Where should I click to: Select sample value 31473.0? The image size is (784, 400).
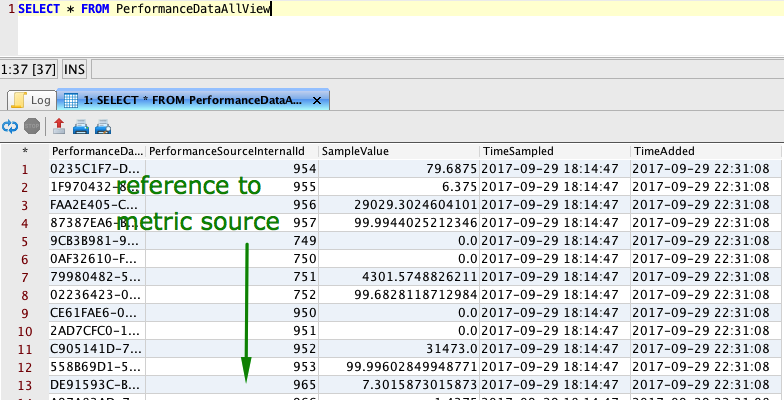coord(399,349)
